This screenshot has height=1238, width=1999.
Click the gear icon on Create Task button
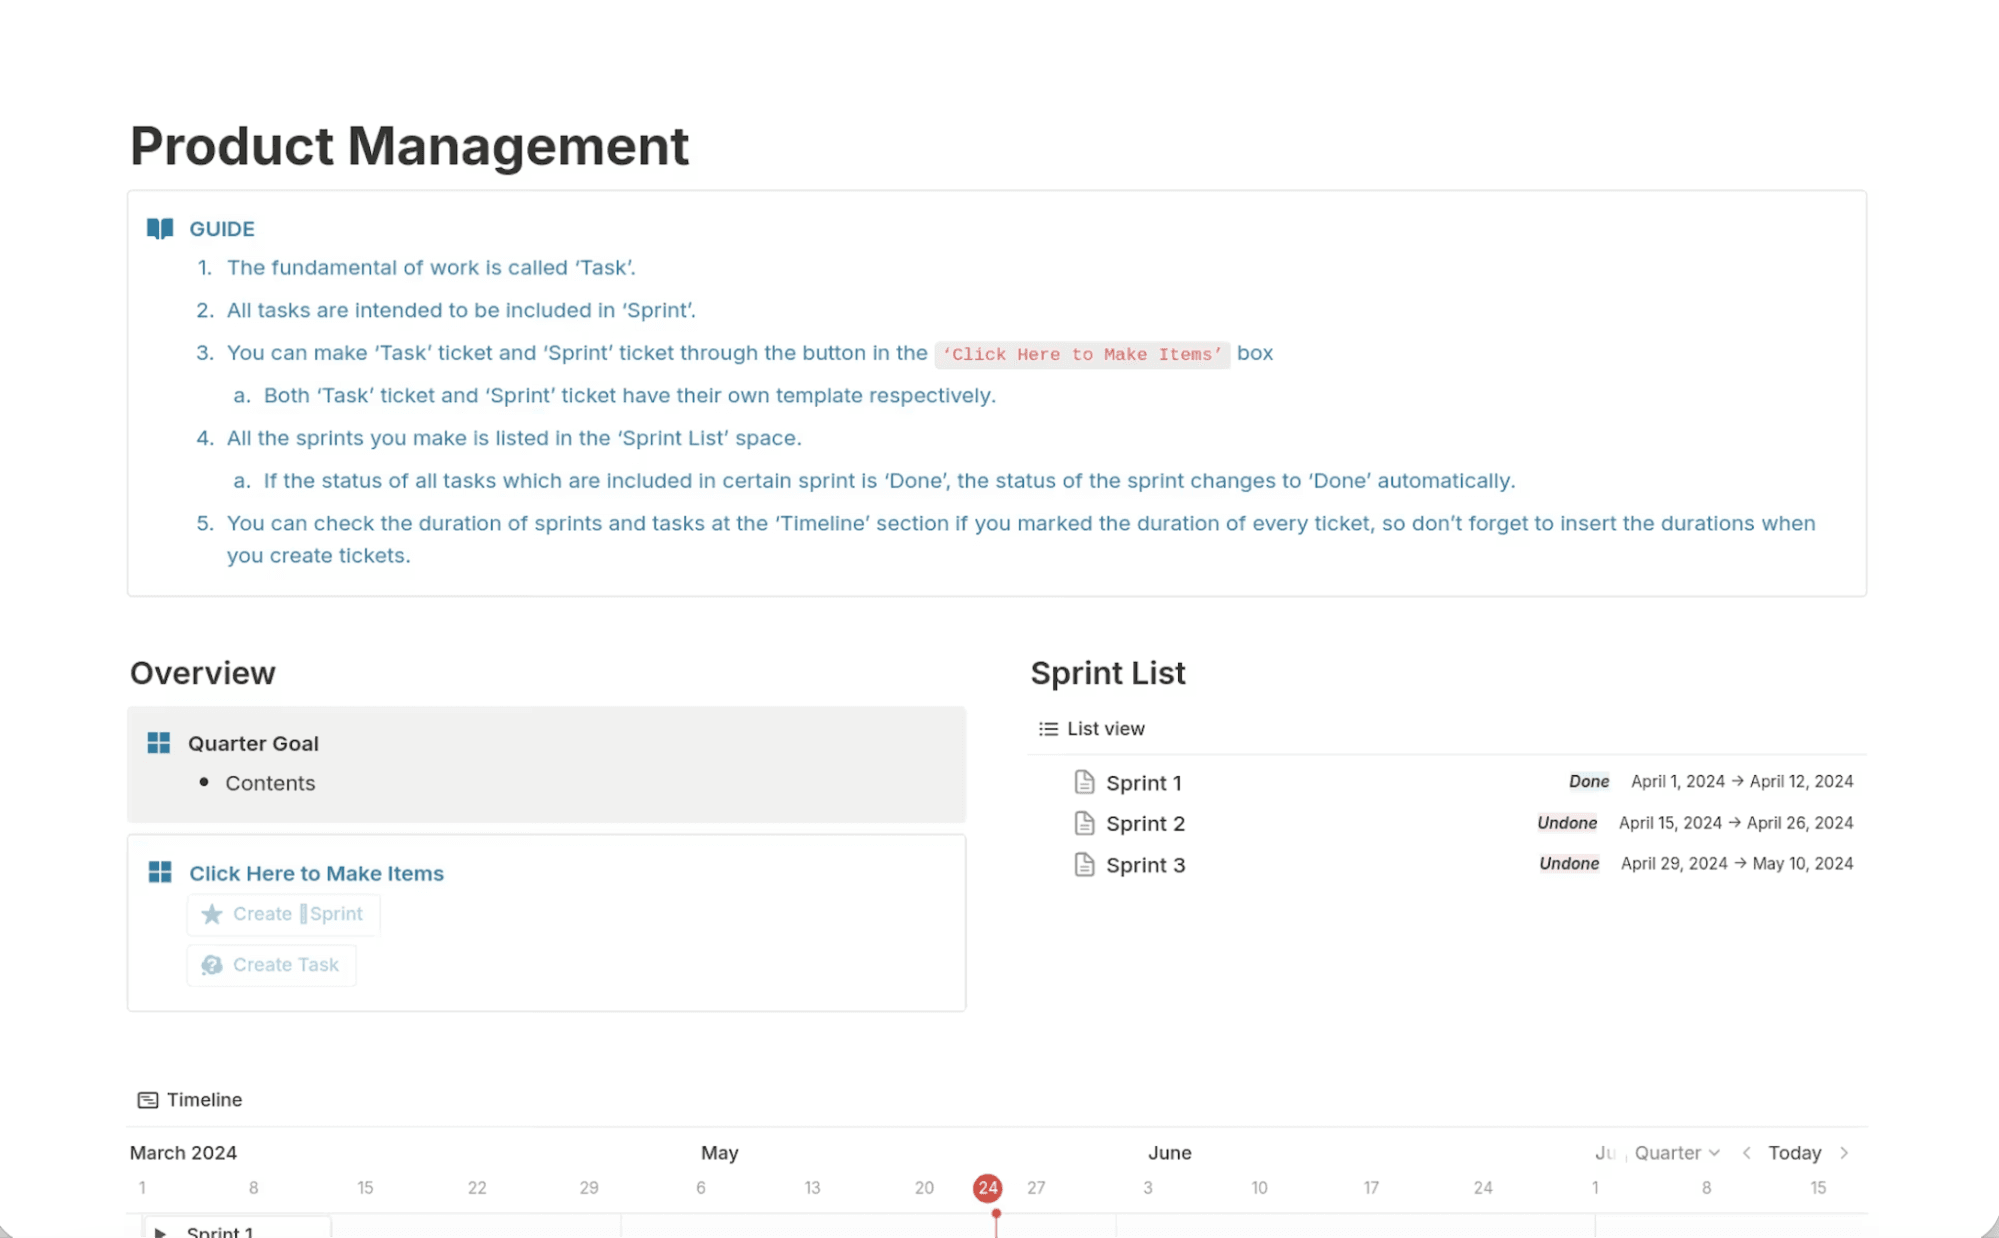pos(212,964)
